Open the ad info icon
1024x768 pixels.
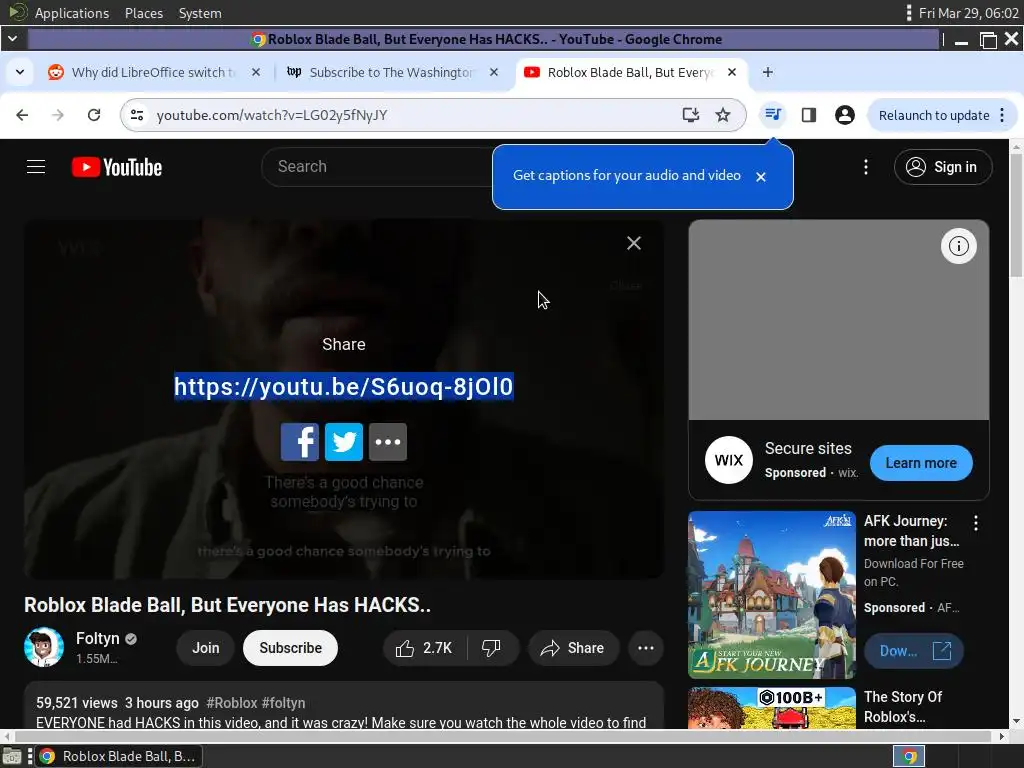[x=958, y=246]
